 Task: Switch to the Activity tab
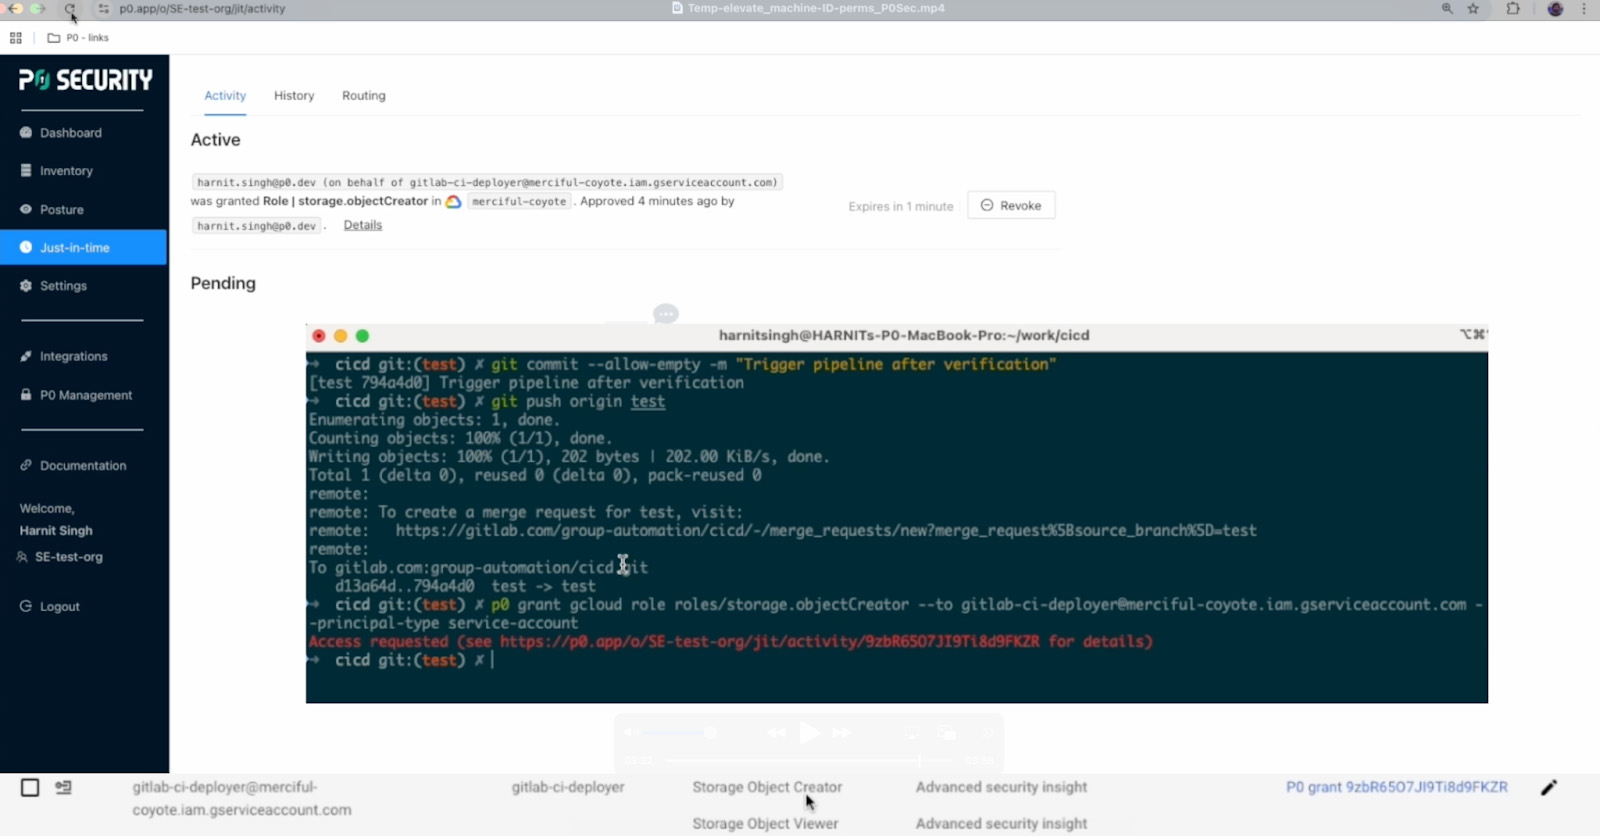tap(225, 96)
